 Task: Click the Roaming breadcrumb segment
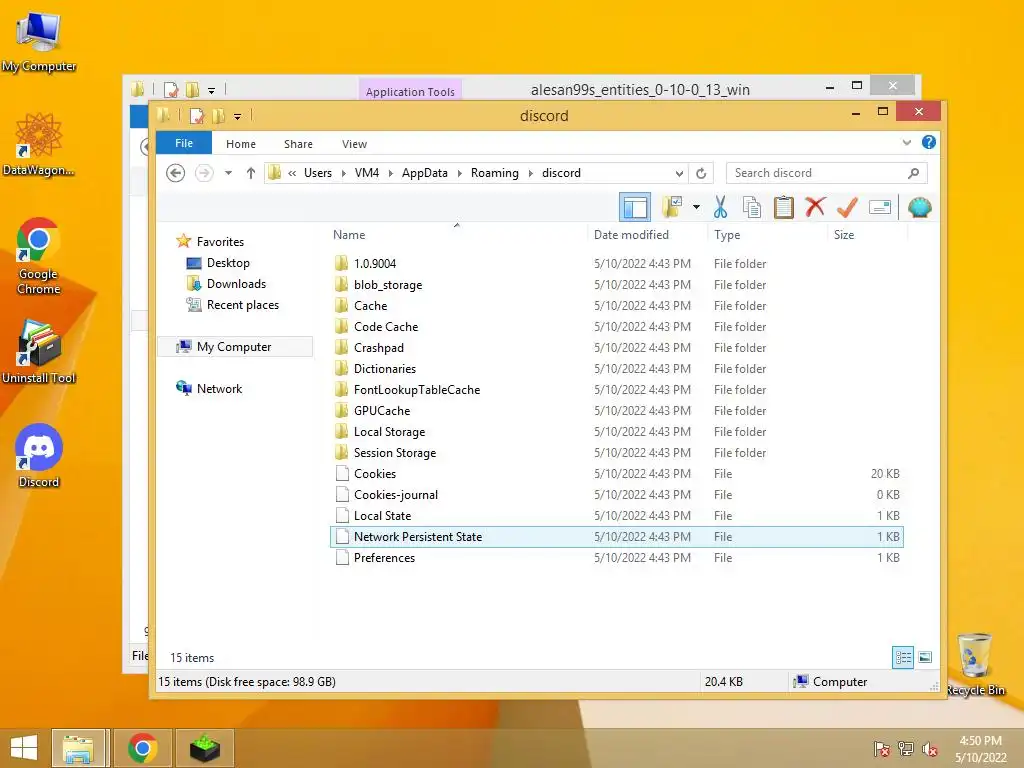point(494,173)
